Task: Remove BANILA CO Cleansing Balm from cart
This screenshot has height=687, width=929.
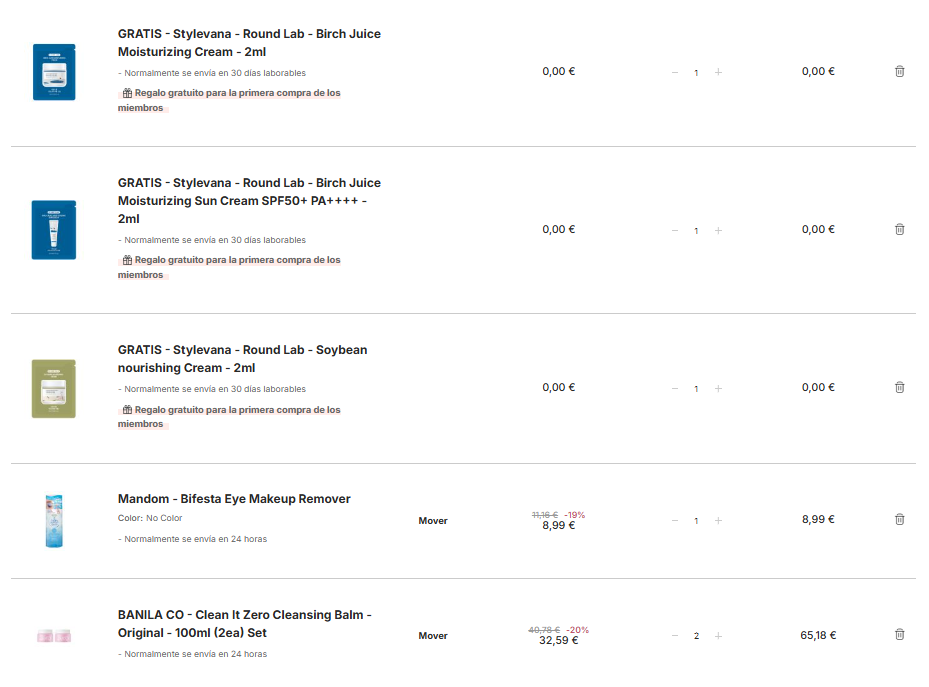Action: (x=899, y=635)
